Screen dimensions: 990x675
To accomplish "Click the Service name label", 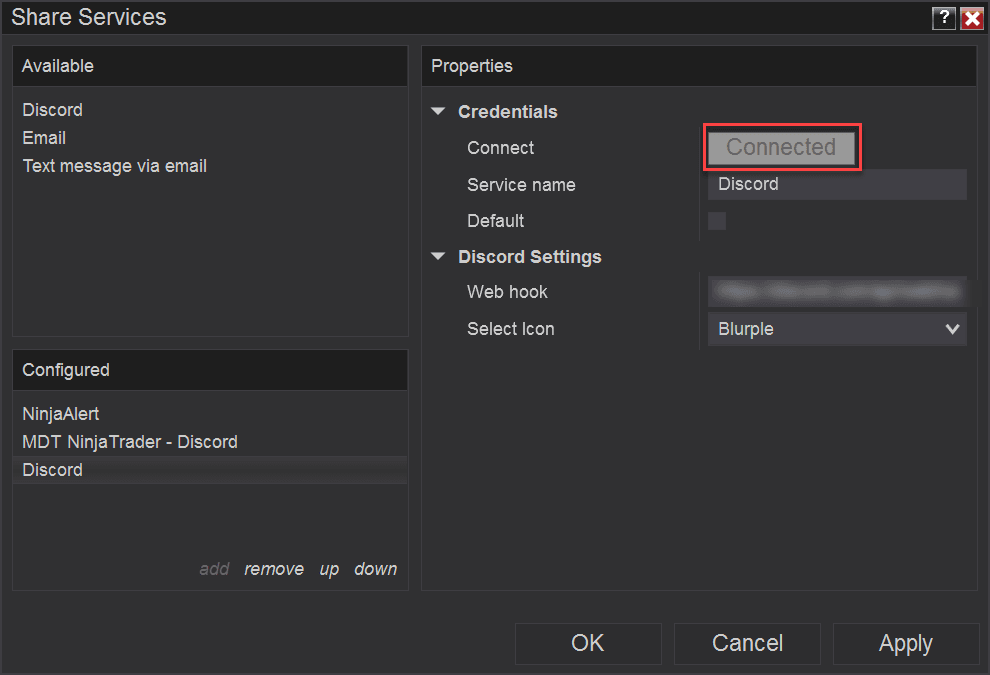I will coord(522,185).
